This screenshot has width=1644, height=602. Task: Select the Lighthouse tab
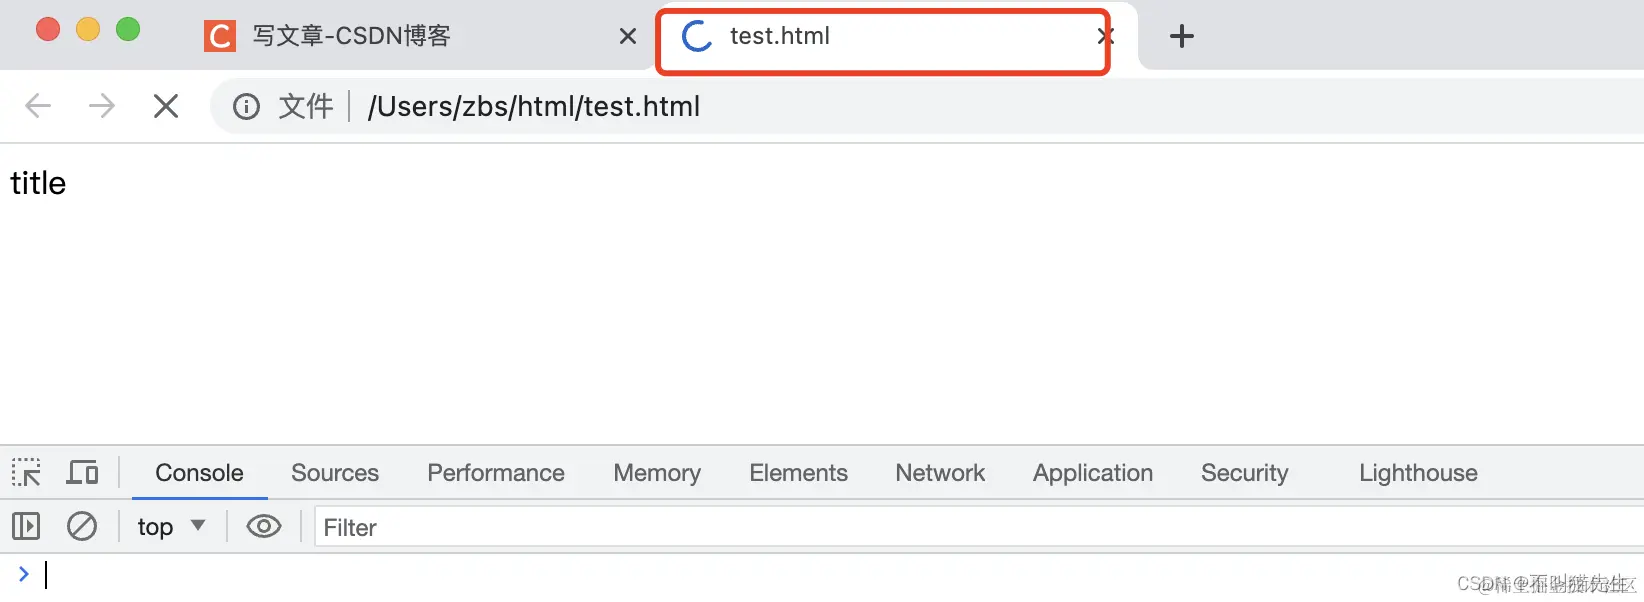pyautogui.click(x=1417, y=473)
